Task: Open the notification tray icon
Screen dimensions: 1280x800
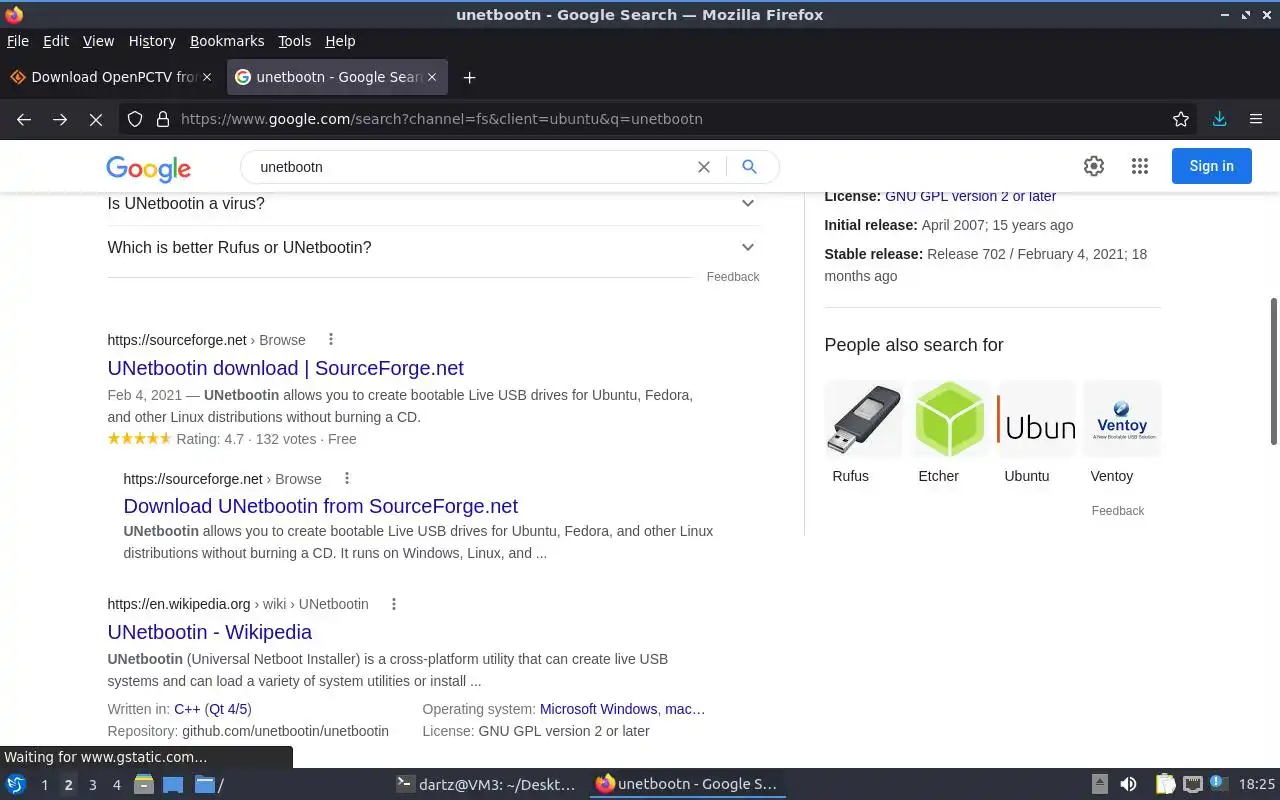Action: point(1217,784)
